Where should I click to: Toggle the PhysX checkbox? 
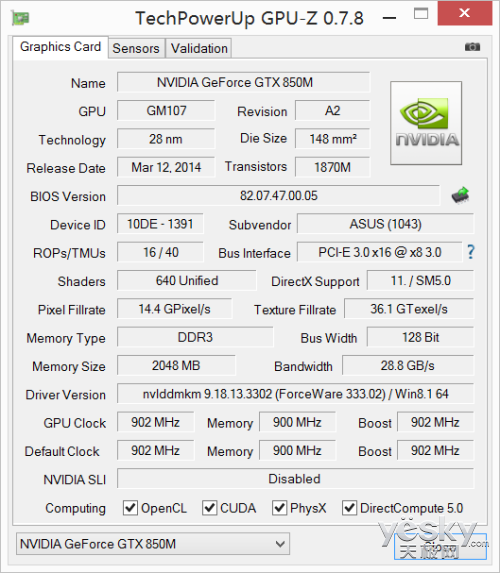point(279,508)
